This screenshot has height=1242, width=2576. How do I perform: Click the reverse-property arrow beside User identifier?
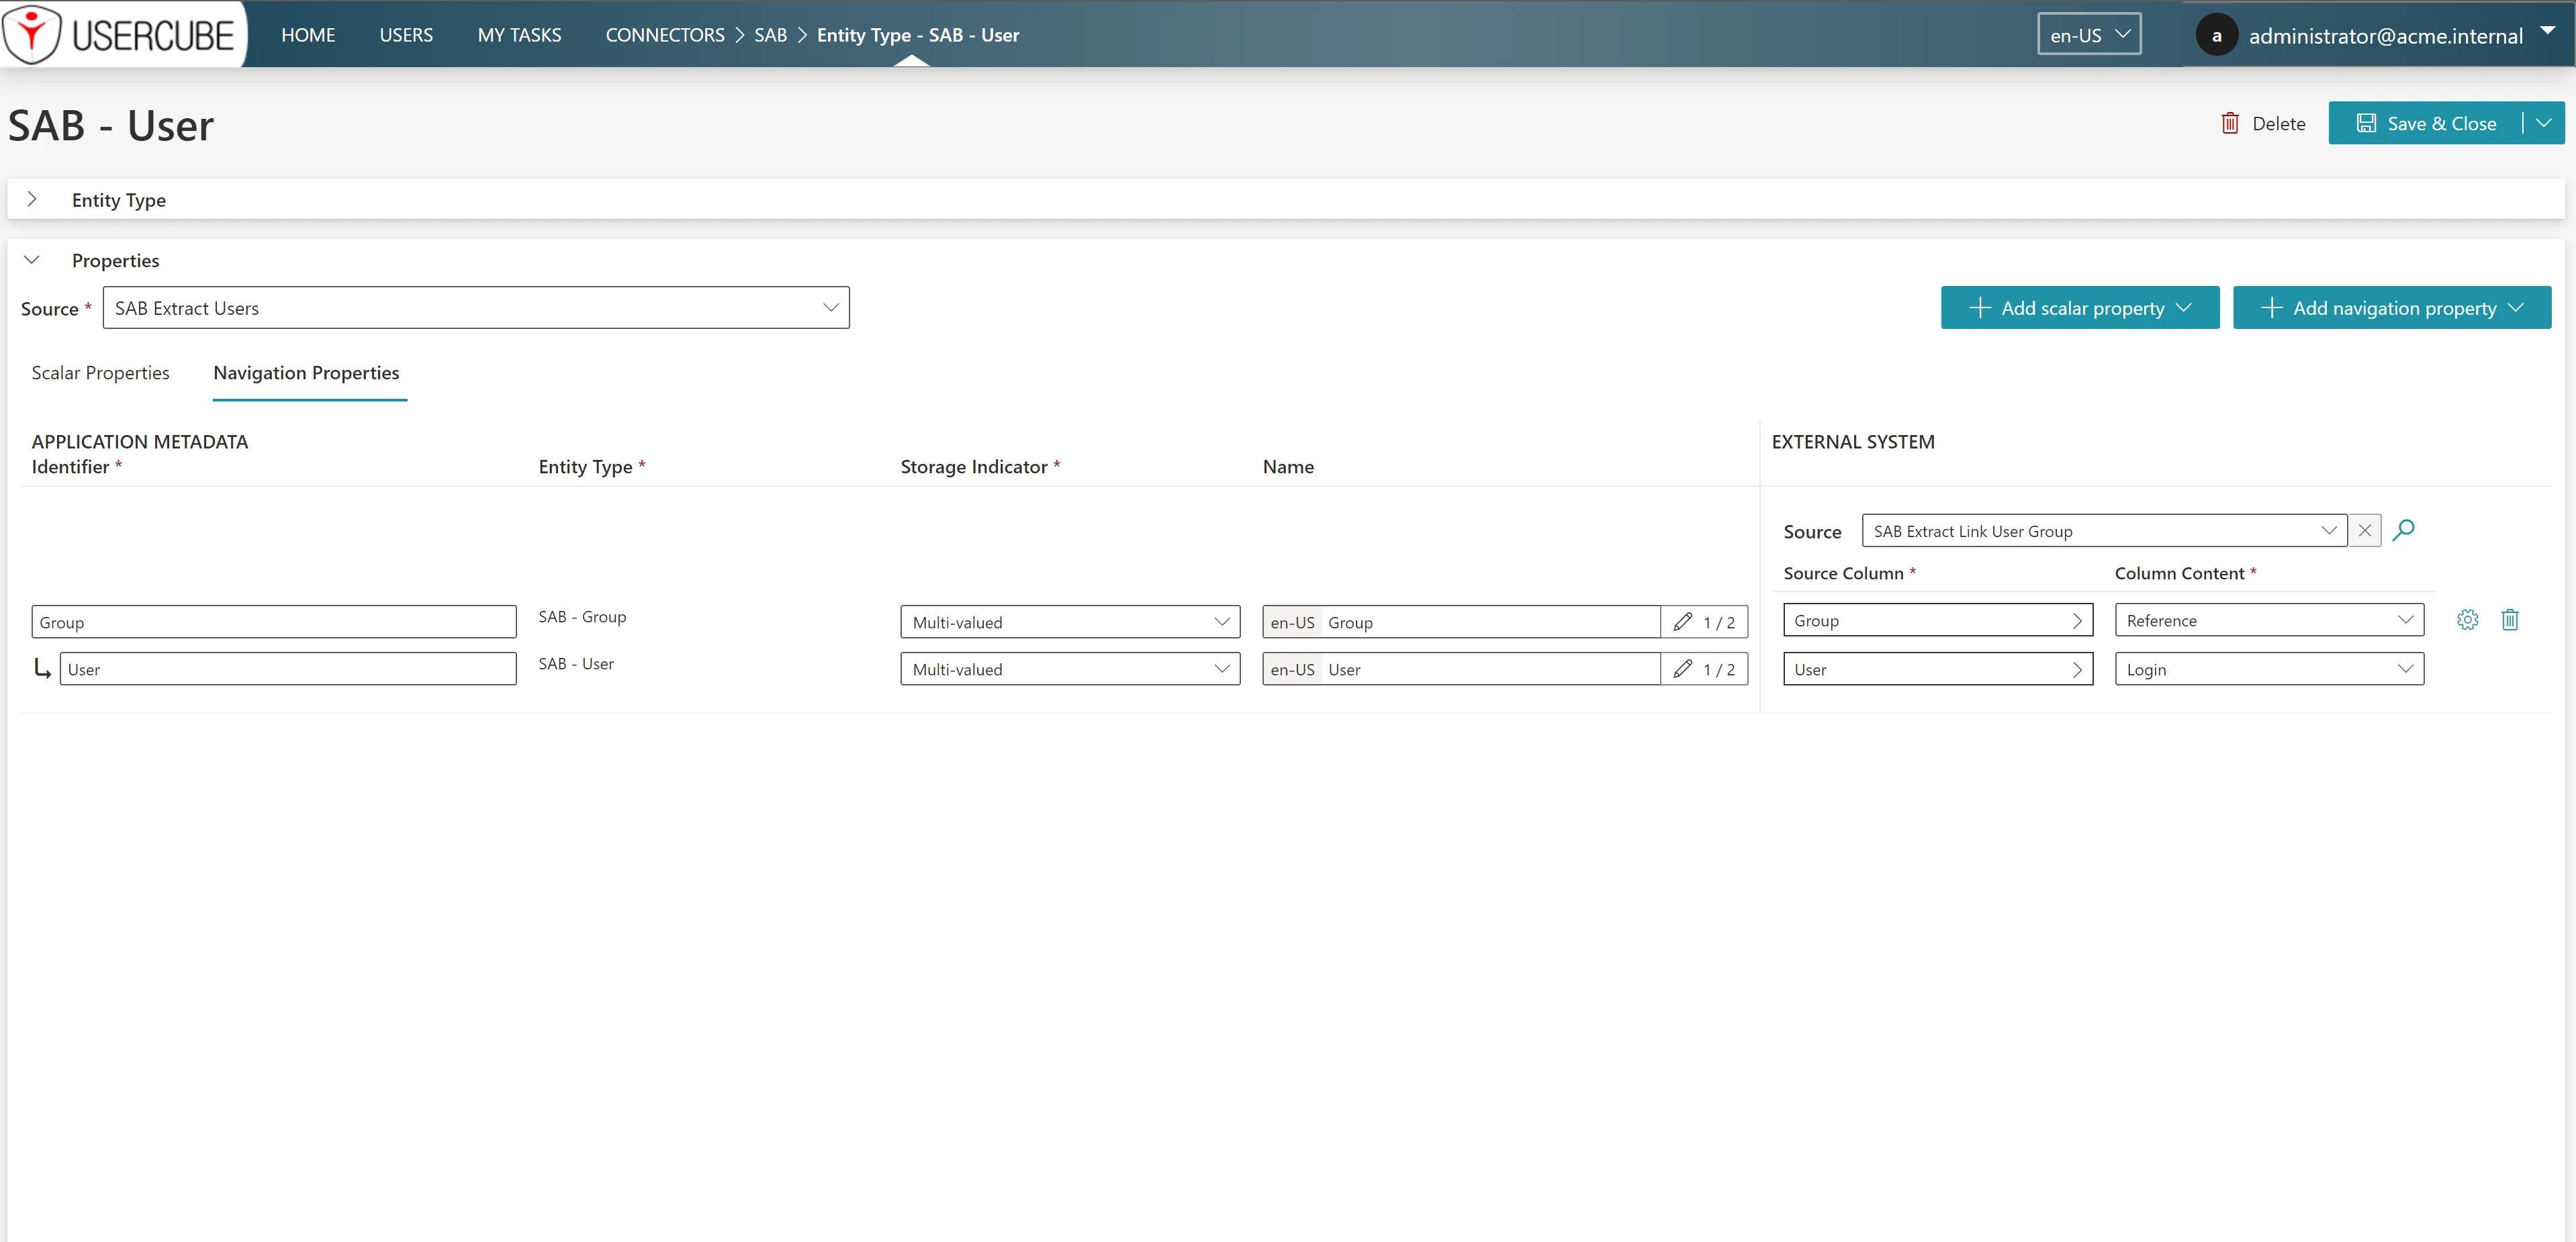click(42, 669)
